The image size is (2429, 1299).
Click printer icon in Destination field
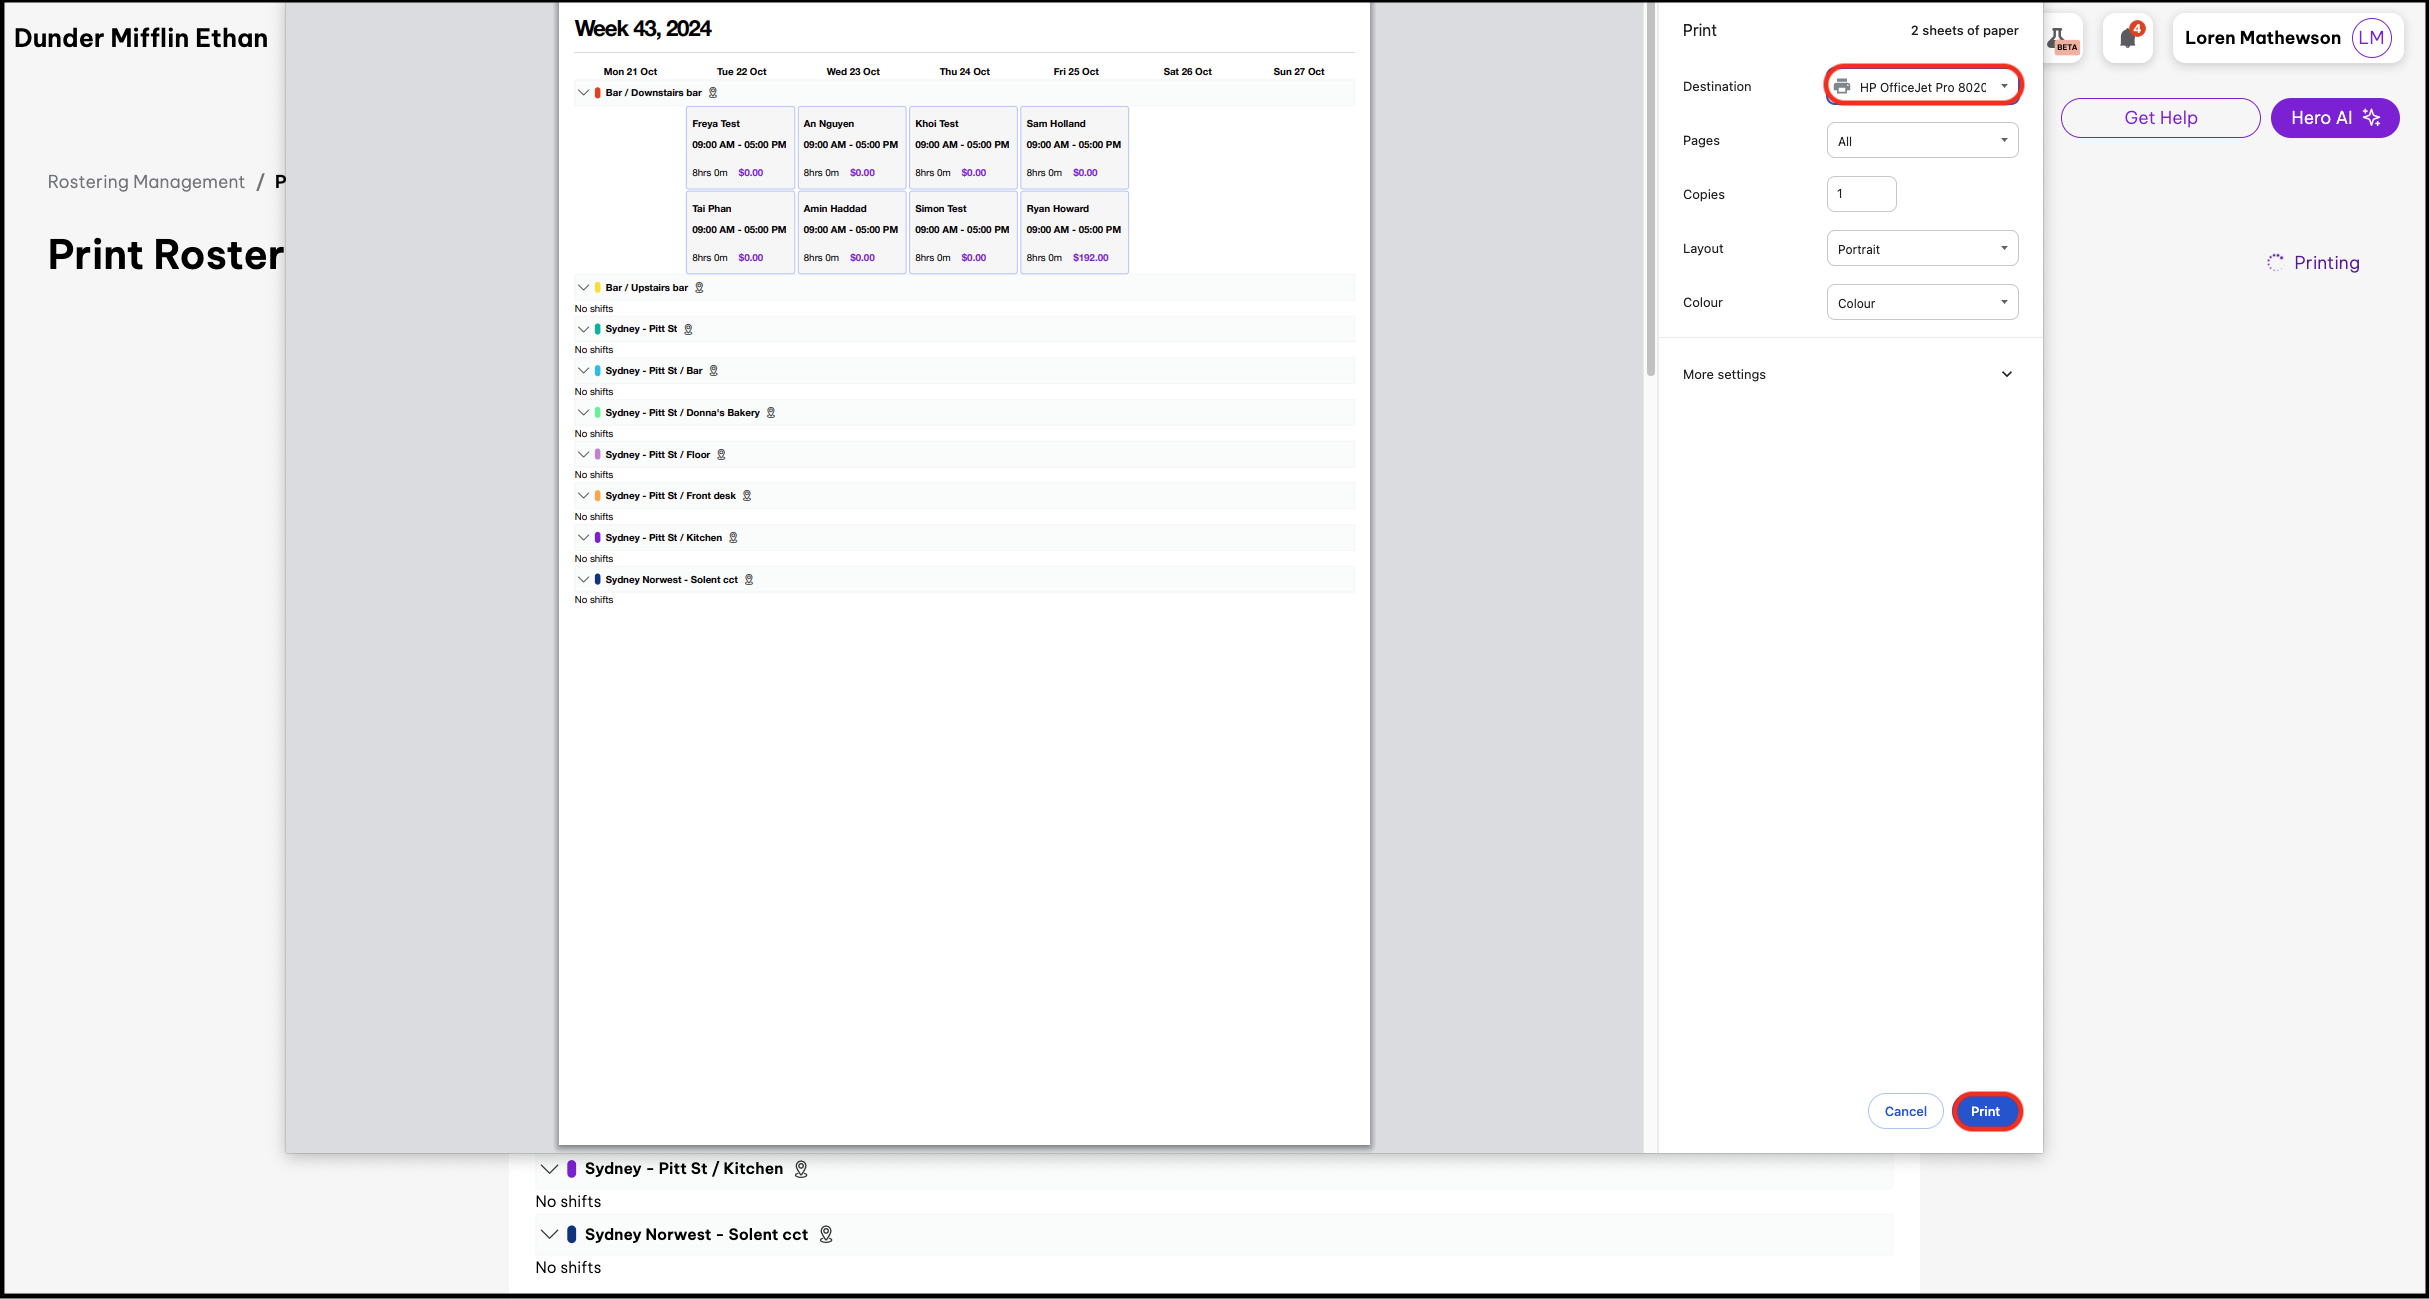pyautogui.click(x=1842, y=87)
